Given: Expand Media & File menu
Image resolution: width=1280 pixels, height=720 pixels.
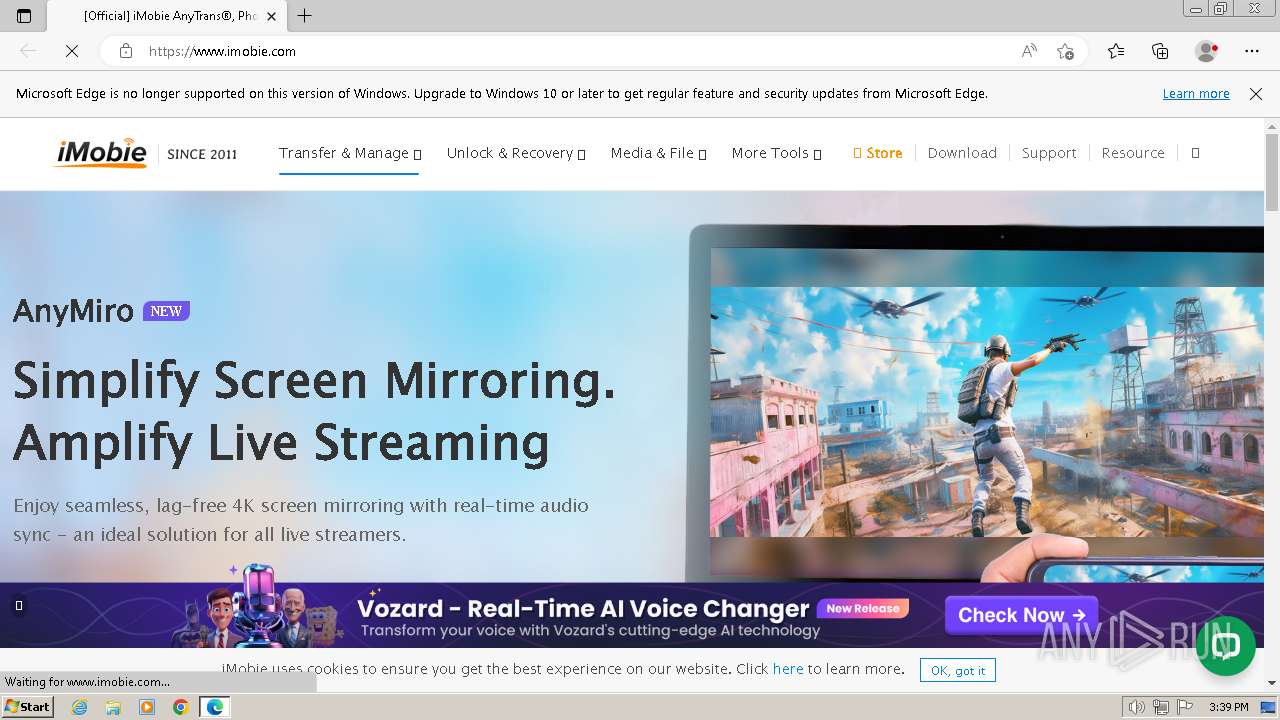Looking at the screenshot, I should point(658,153).
